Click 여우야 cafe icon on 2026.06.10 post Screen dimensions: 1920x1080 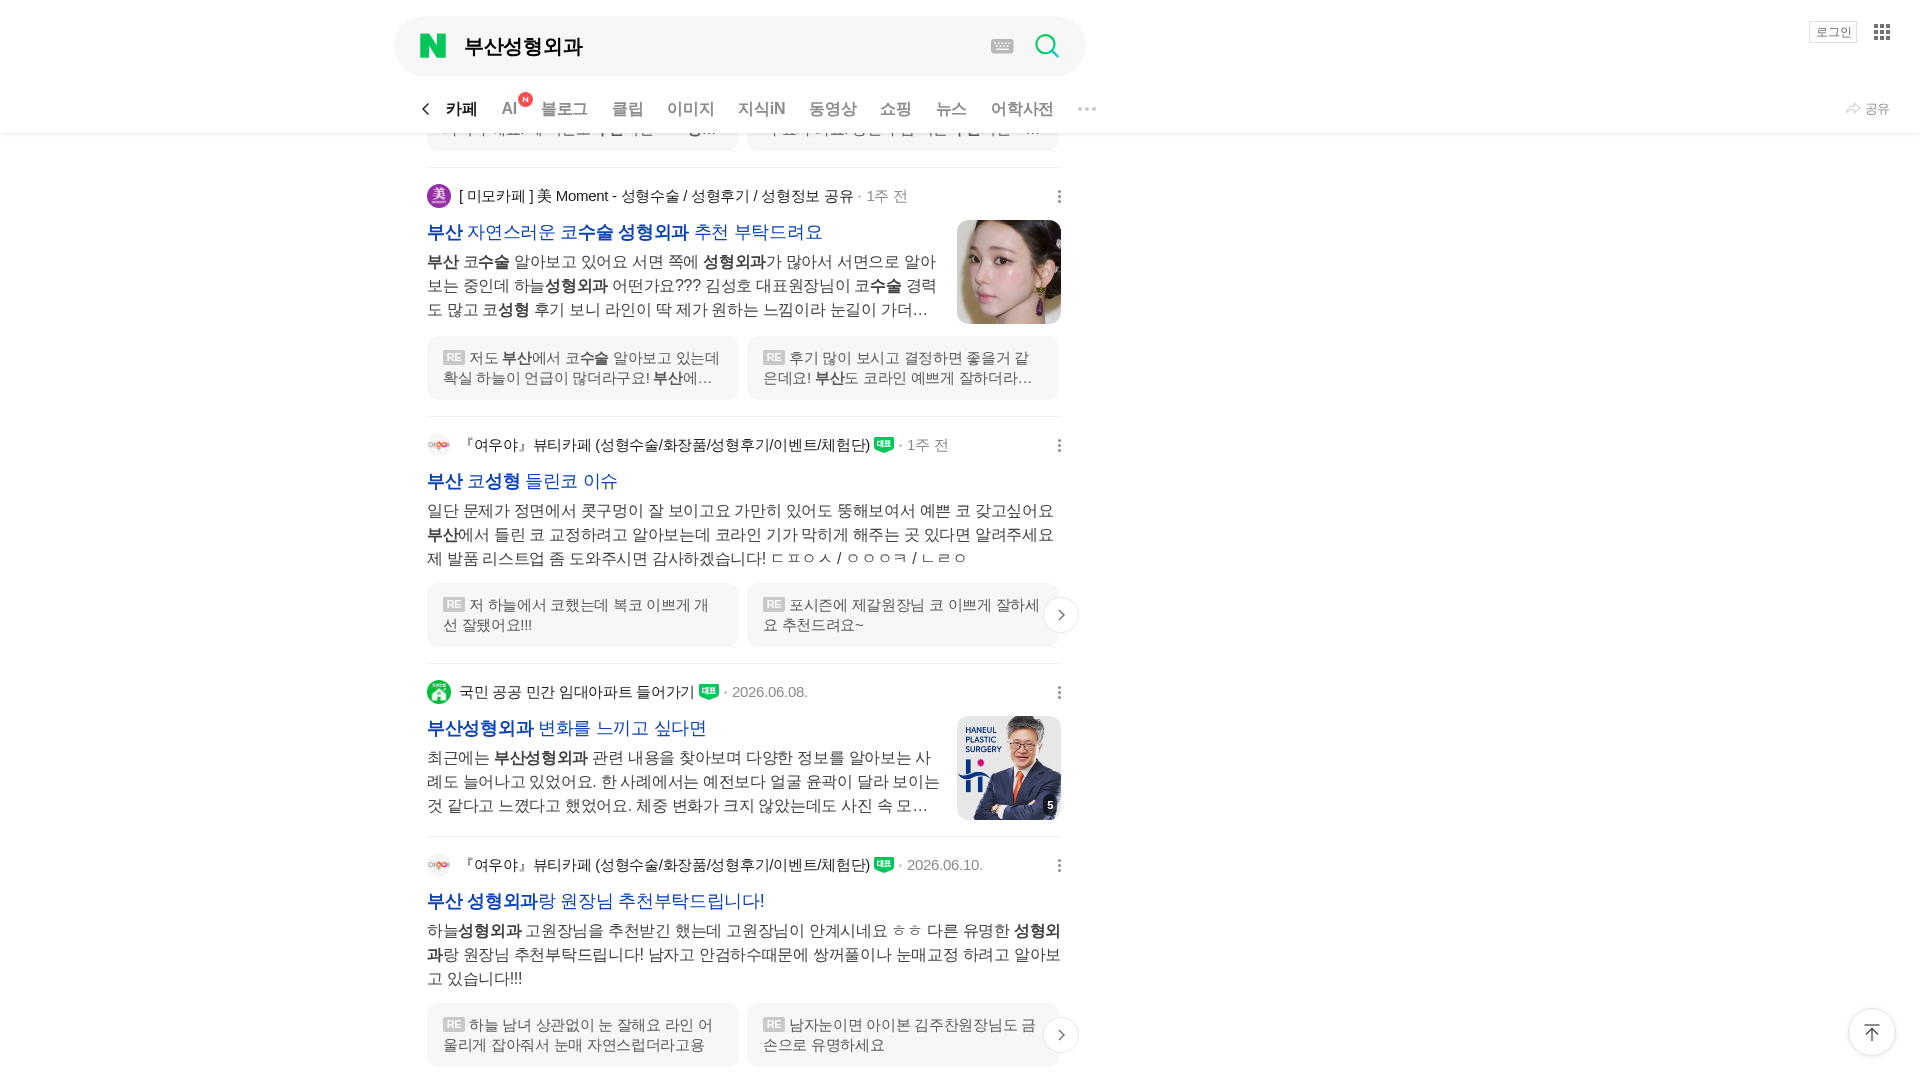[439, 865]
